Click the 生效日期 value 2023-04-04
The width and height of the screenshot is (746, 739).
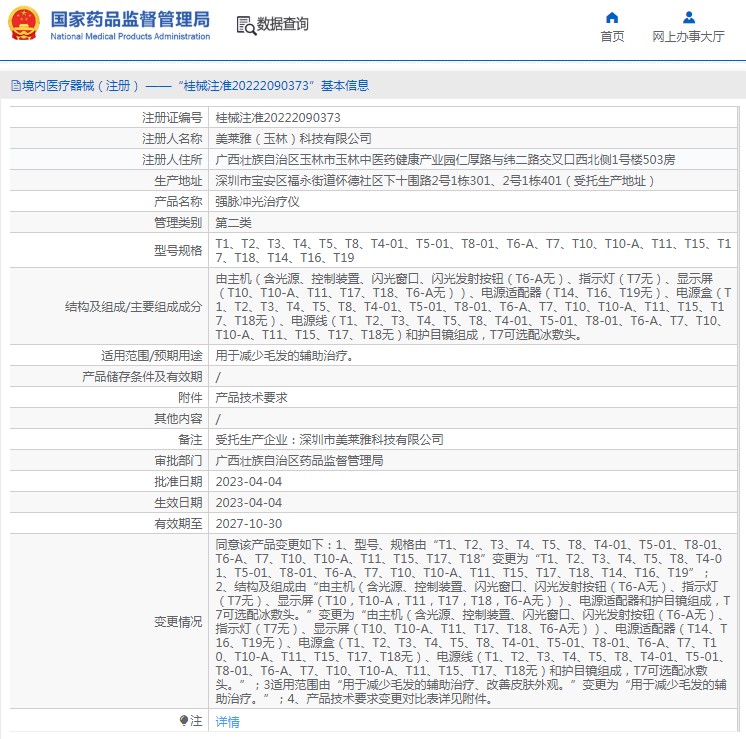click(249, 503)
